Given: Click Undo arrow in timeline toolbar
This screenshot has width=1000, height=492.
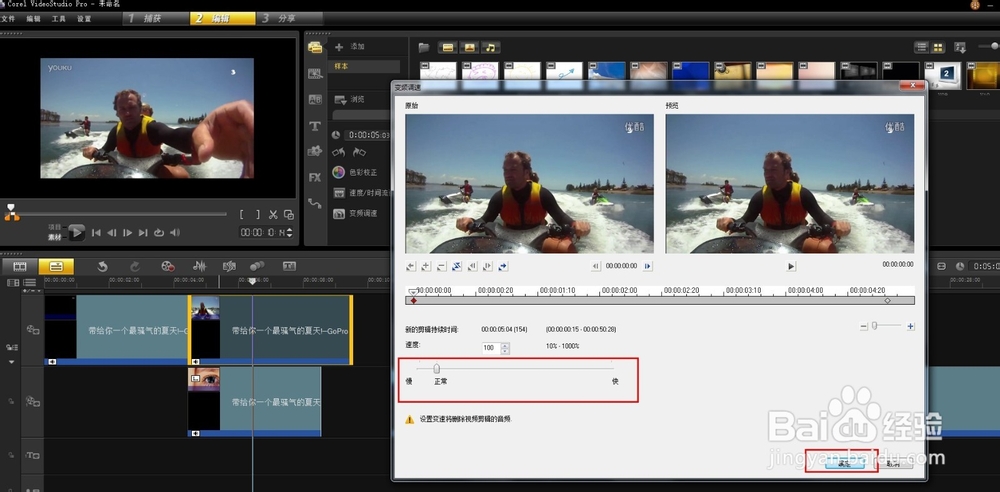Looking at the screenshot, I should [x=102, y=266].
